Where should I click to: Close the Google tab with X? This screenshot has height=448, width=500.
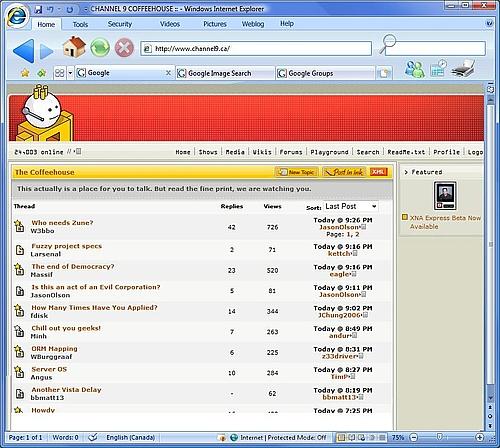pos(168,73)
